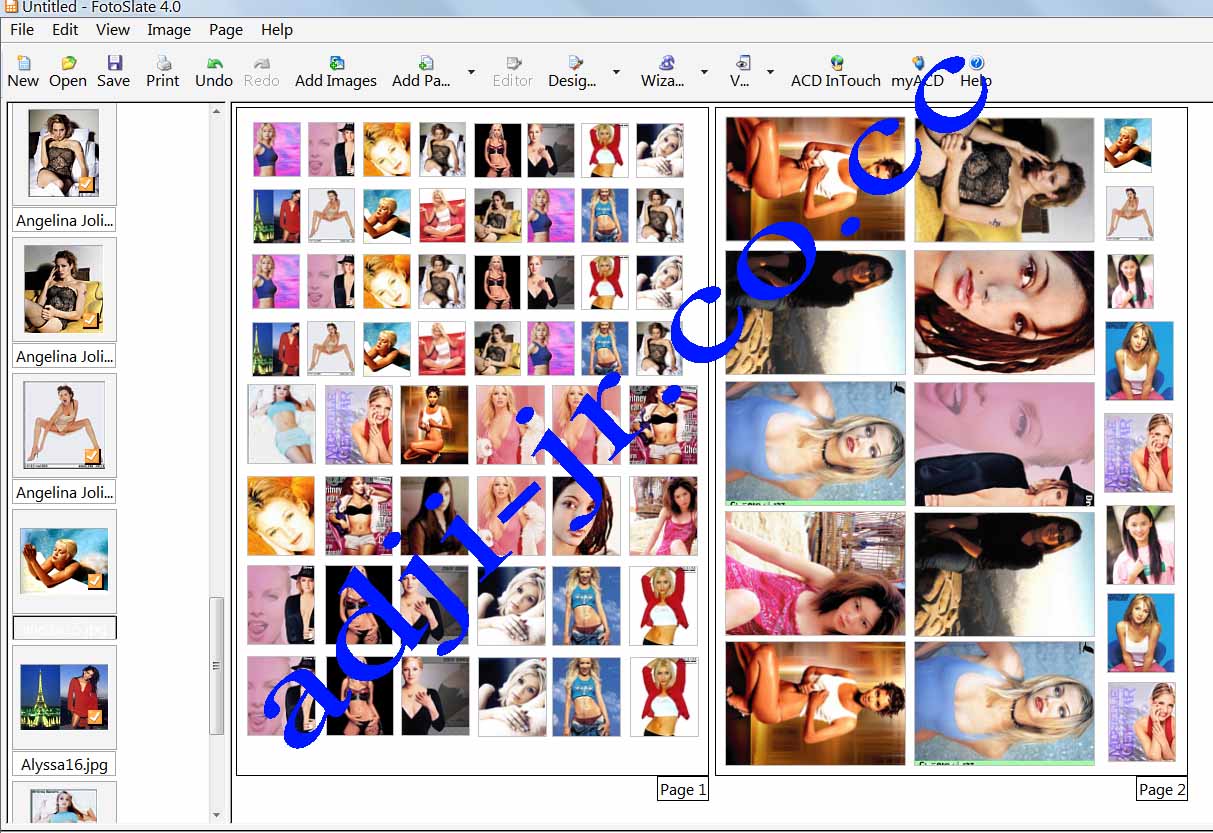This screenshot has width=1213, height=833.
Task: Click the up arrow of sidebar scrollbar
Action: click(x=217, y=111)
